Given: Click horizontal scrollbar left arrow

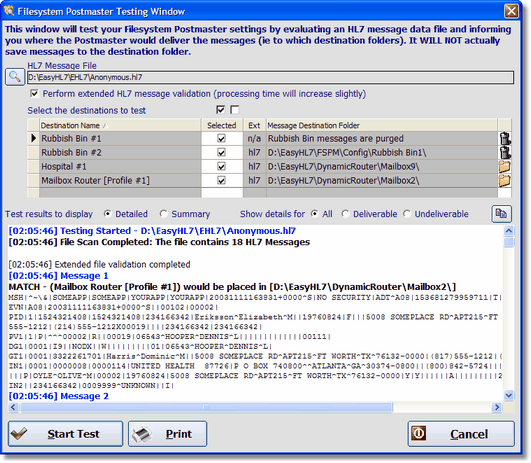Looking at the screenshot, I should (x=13, y=407).
